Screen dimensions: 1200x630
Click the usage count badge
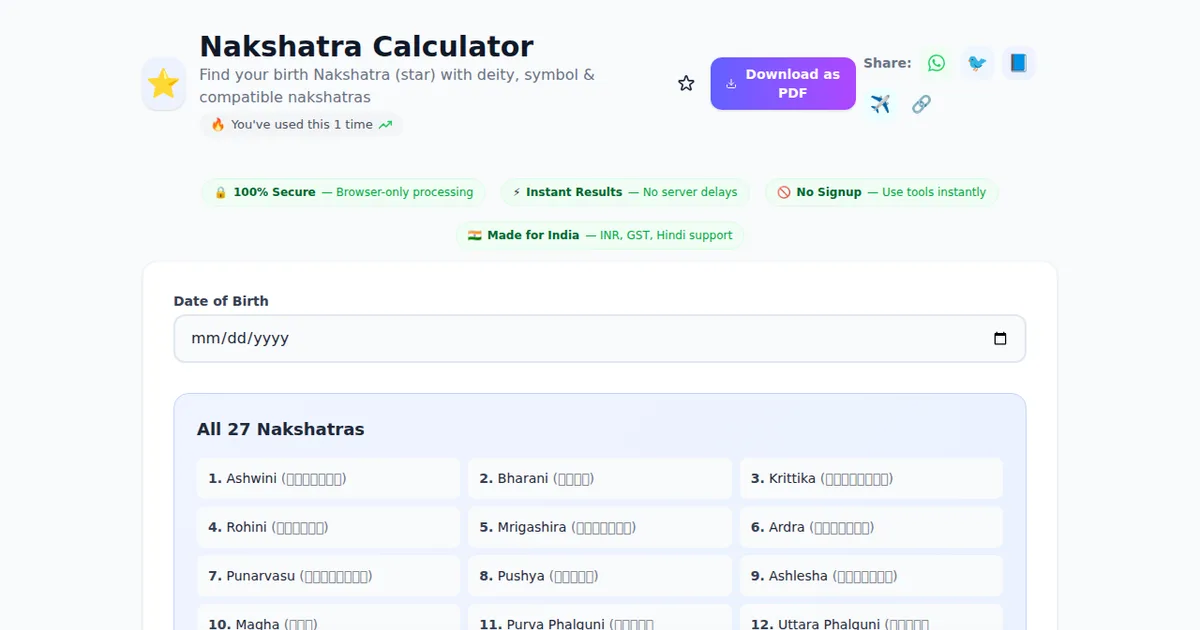click(301, 125)
